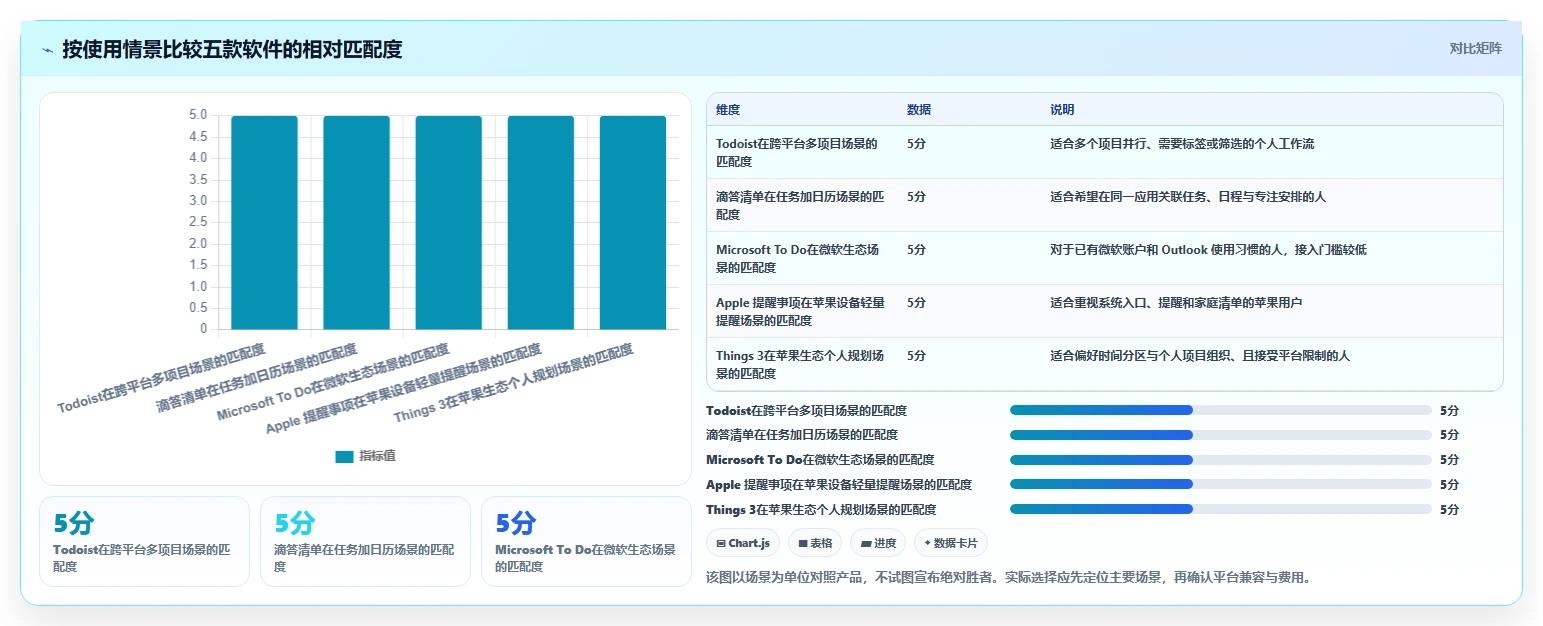The height and width of the screenshot is (626, 1543).
Task: Select table row Microsoft To Do在微软生态场景的匹配度
Action: (x=1105, y=258)
